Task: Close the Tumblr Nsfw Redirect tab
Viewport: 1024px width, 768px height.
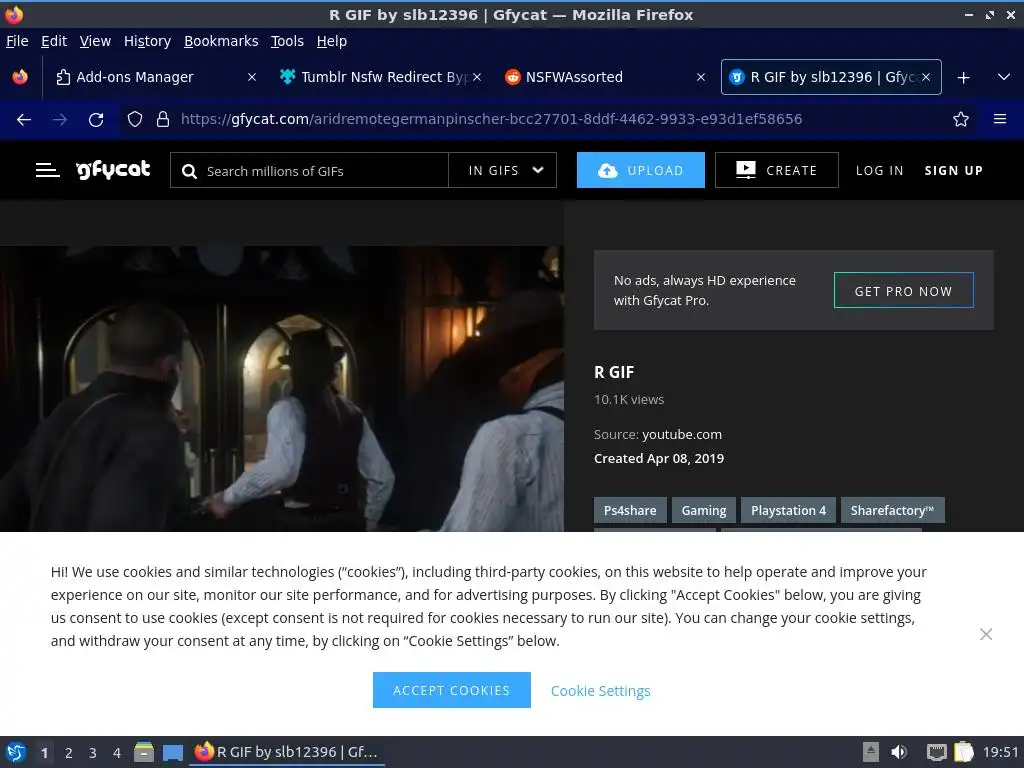Action: click(477, 77)
